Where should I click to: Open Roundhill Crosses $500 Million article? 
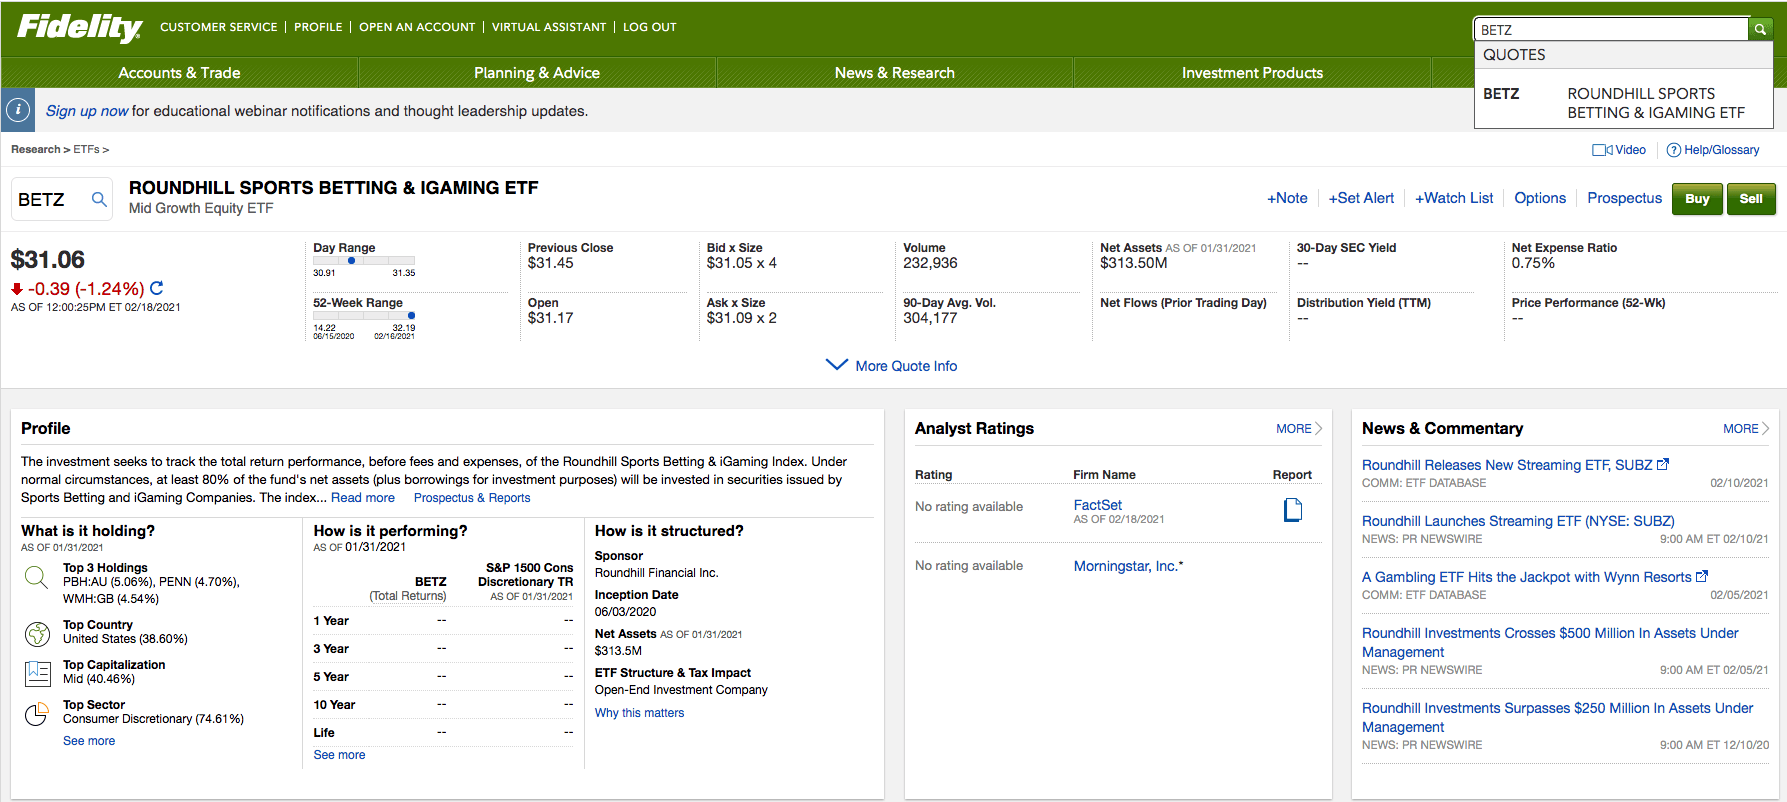point(1550,642)
